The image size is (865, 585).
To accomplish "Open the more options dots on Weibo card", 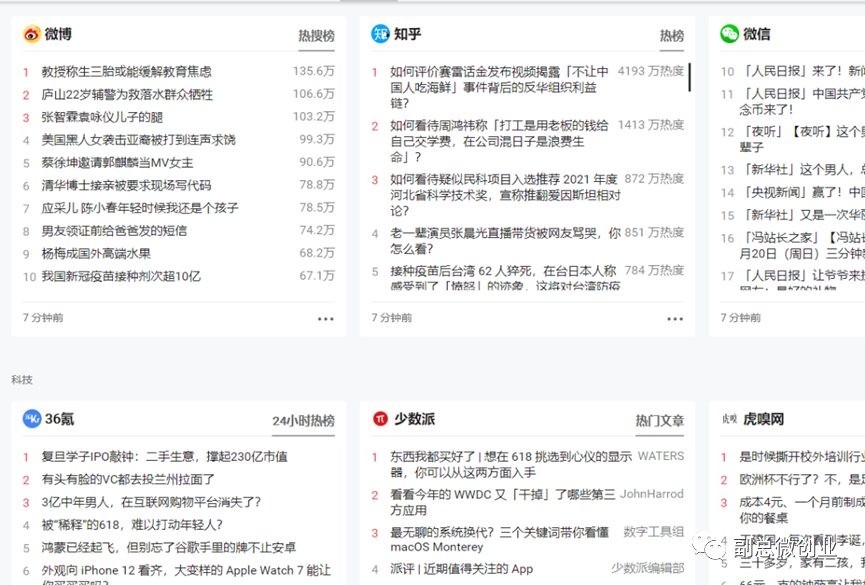I will click(x=325, y=318).
